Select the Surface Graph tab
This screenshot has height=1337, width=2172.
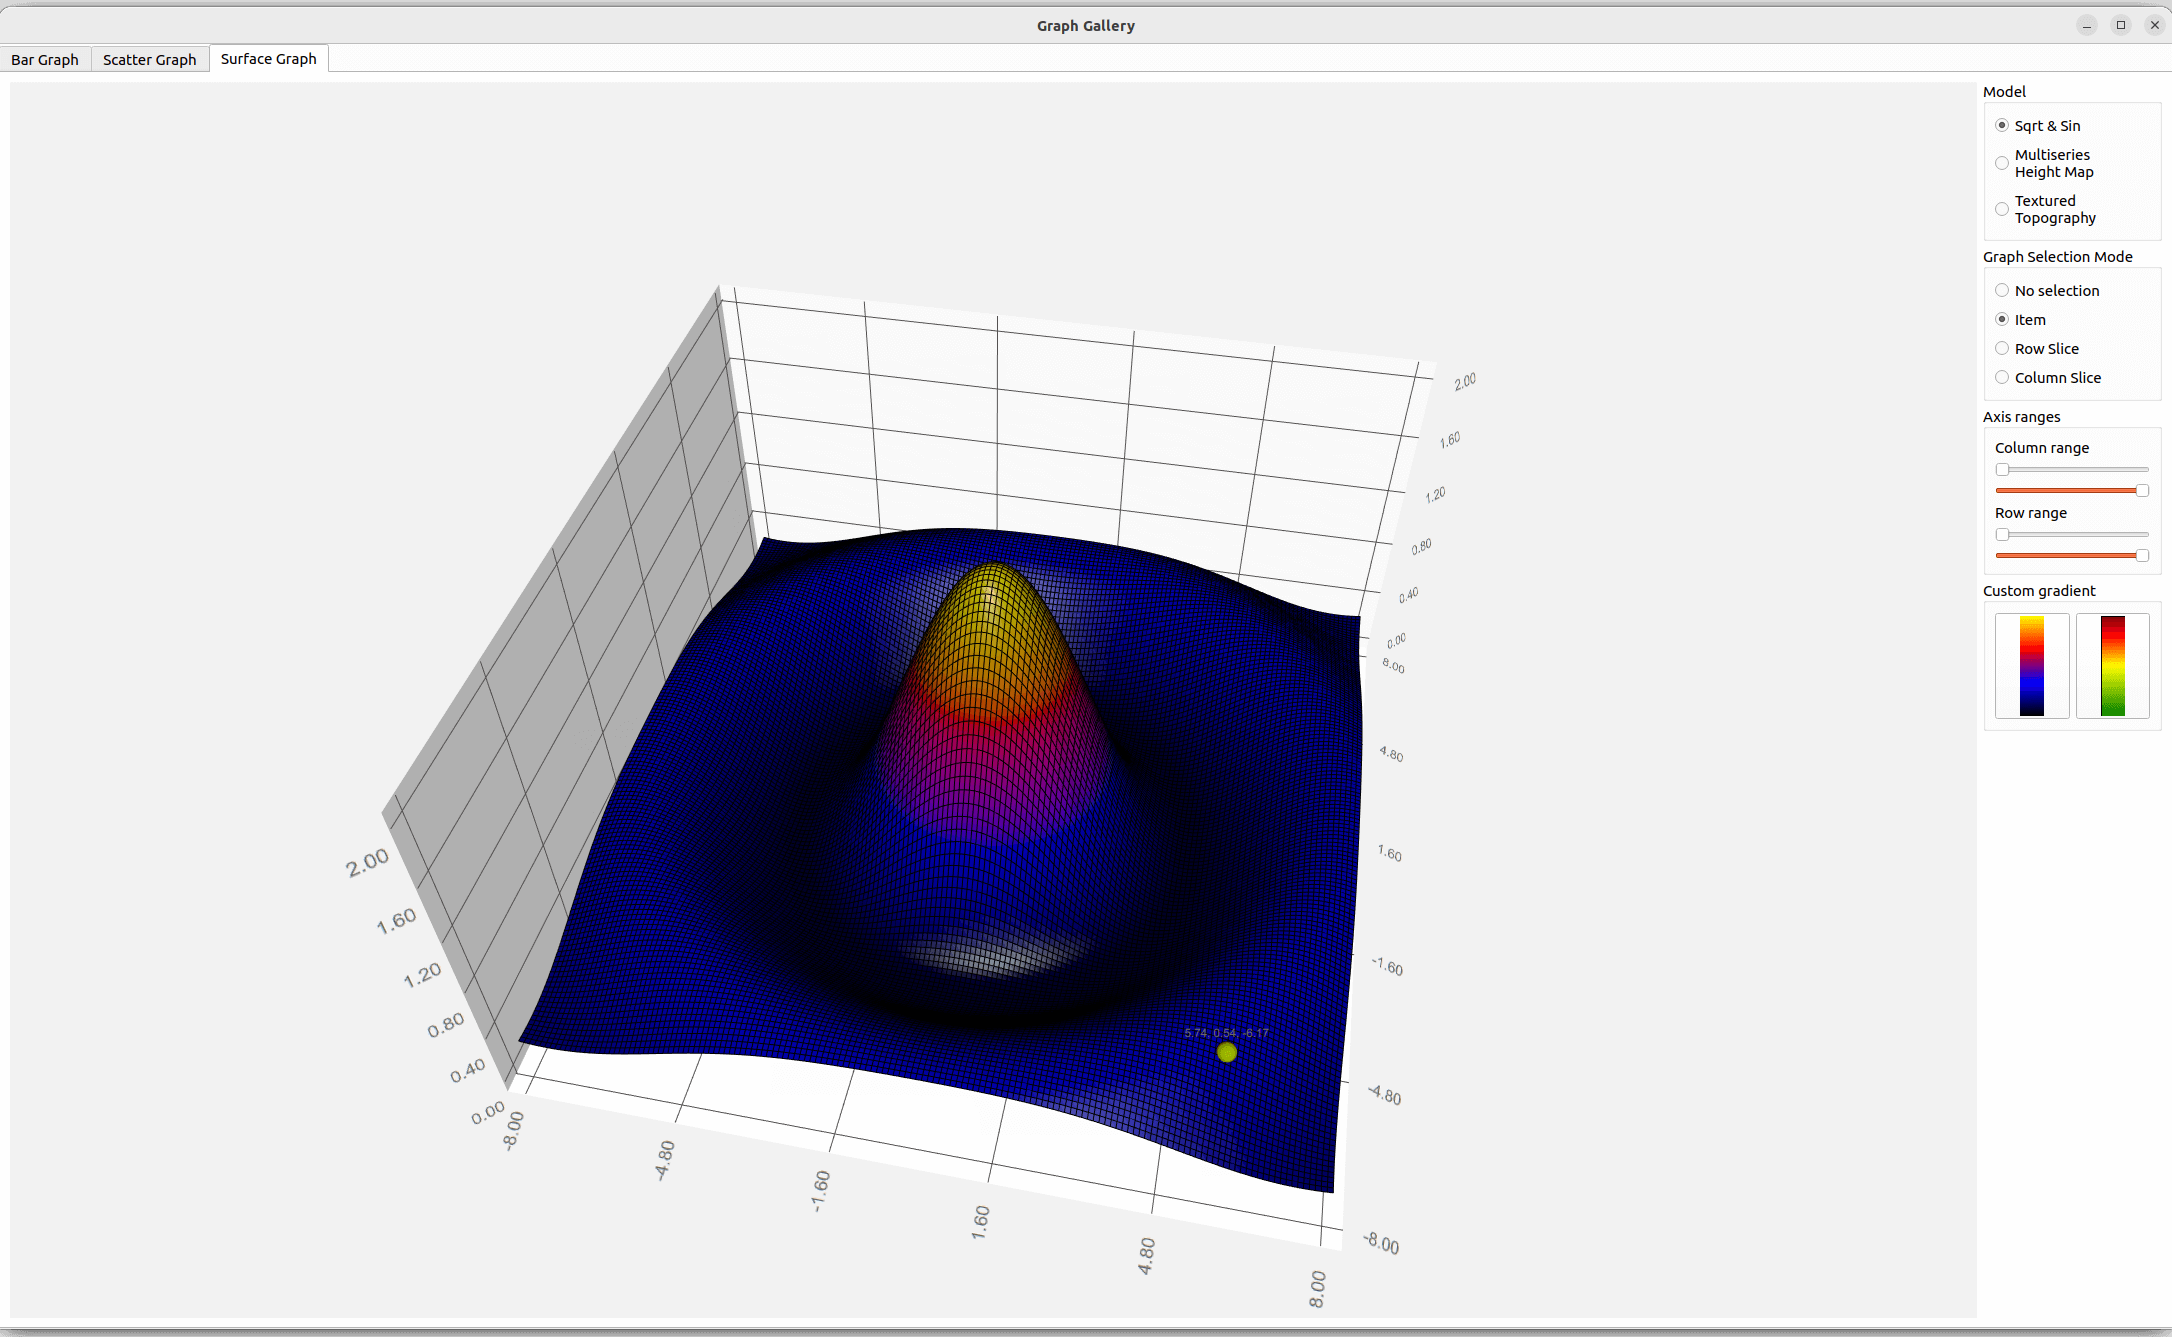pyautogui.click(x=268, y=59)
